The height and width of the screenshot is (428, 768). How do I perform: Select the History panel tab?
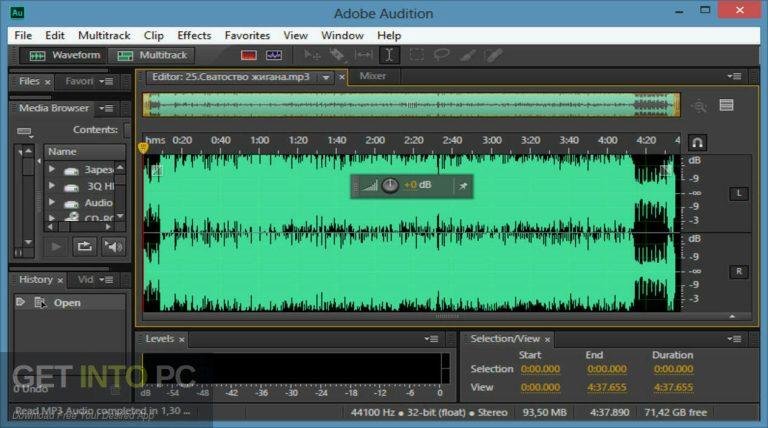click(x=36, y=280)
